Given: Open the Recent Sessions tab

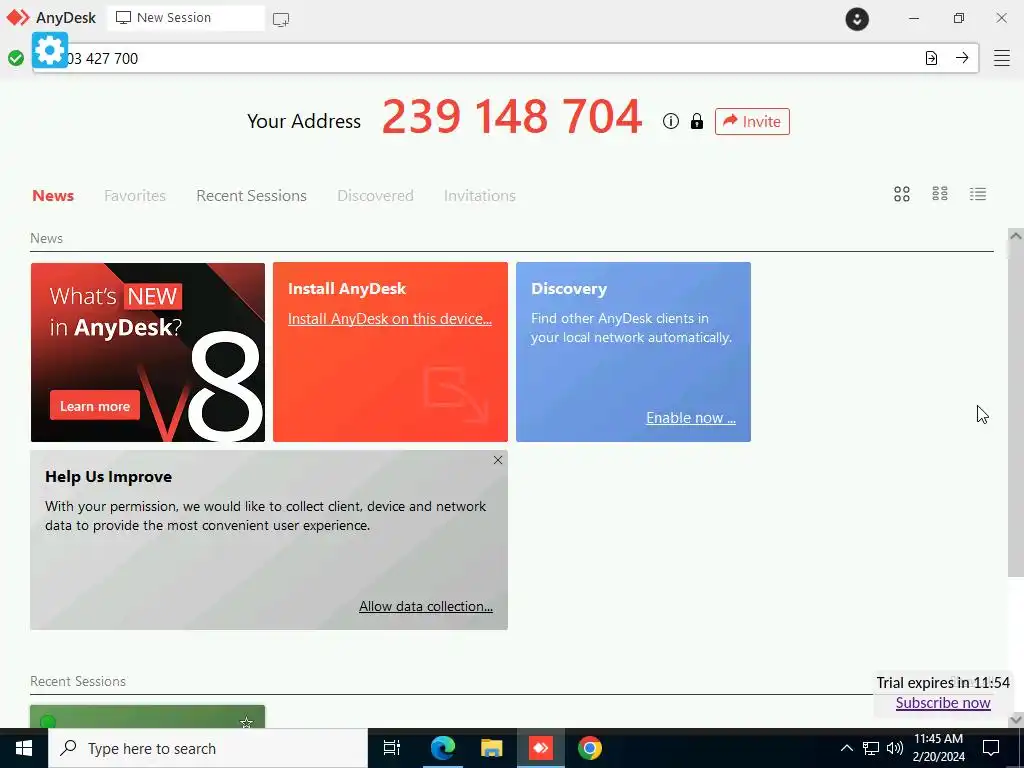Looking at the screenshot, I should pos(251,195).
